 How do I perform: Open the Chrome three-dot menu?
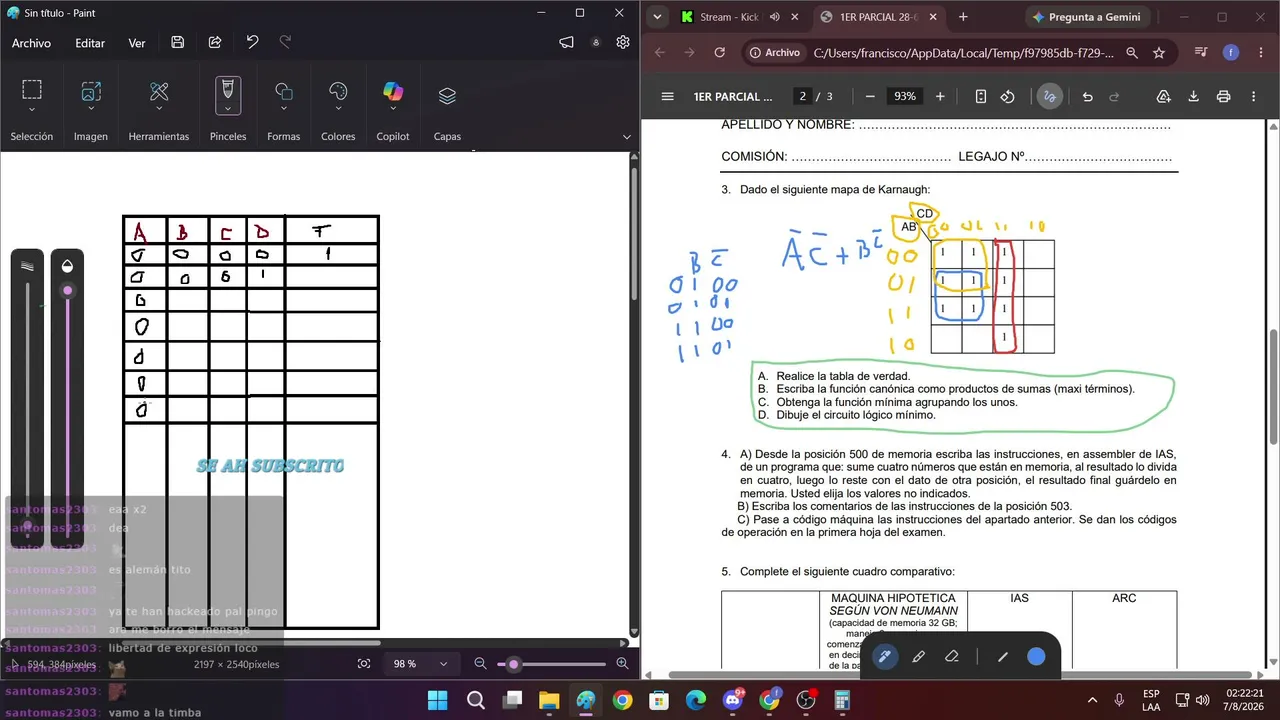(1261, 53)
